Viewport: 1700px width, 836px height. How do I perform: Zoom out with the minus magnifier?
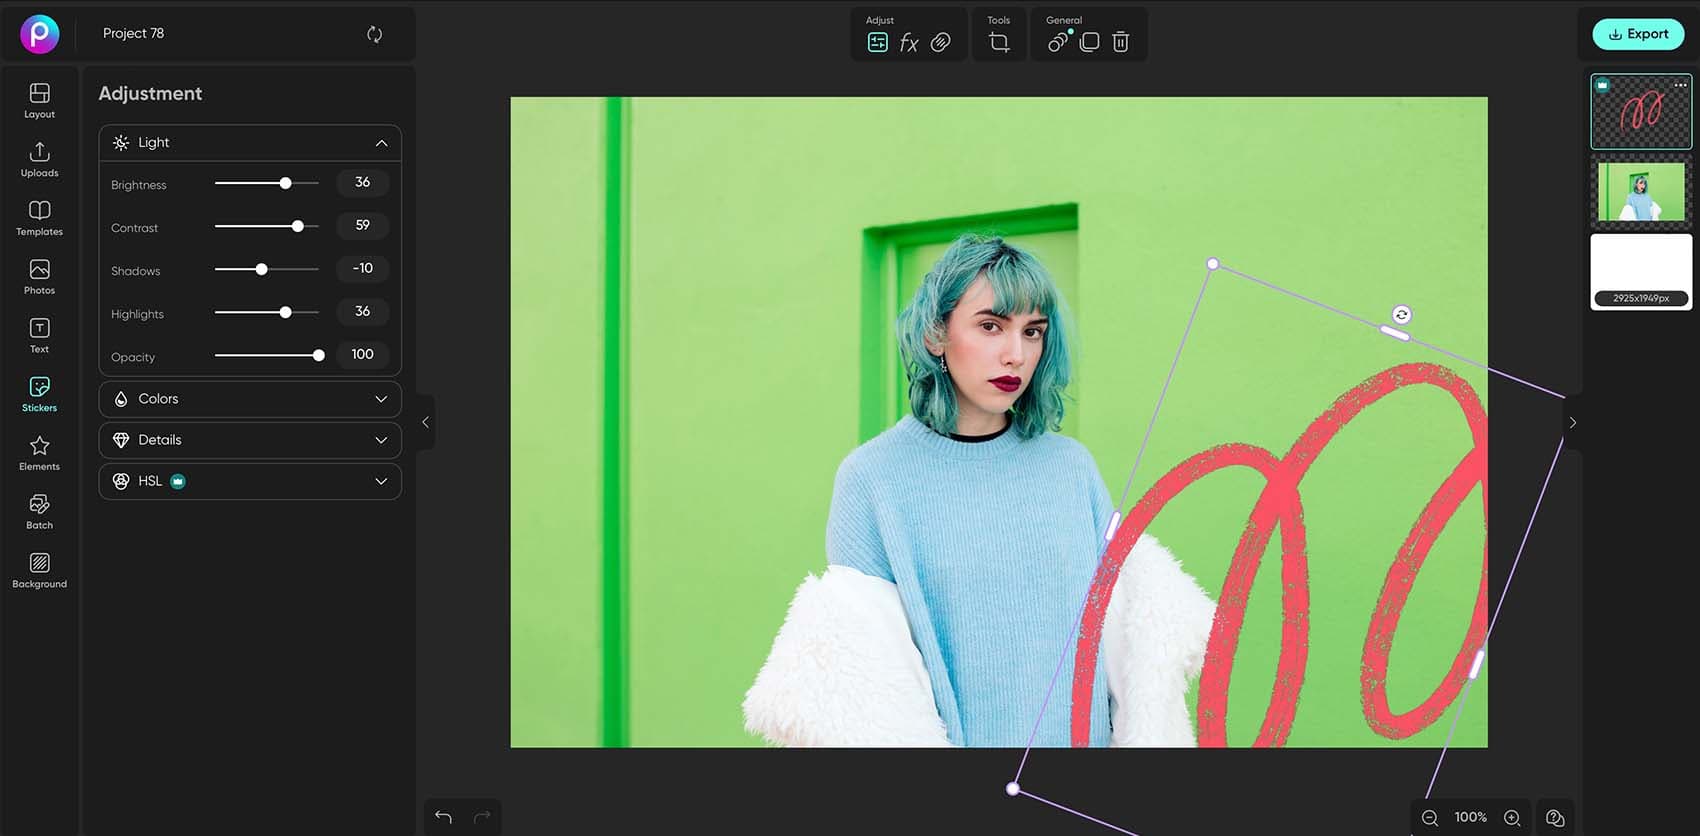coord(1430,818)
